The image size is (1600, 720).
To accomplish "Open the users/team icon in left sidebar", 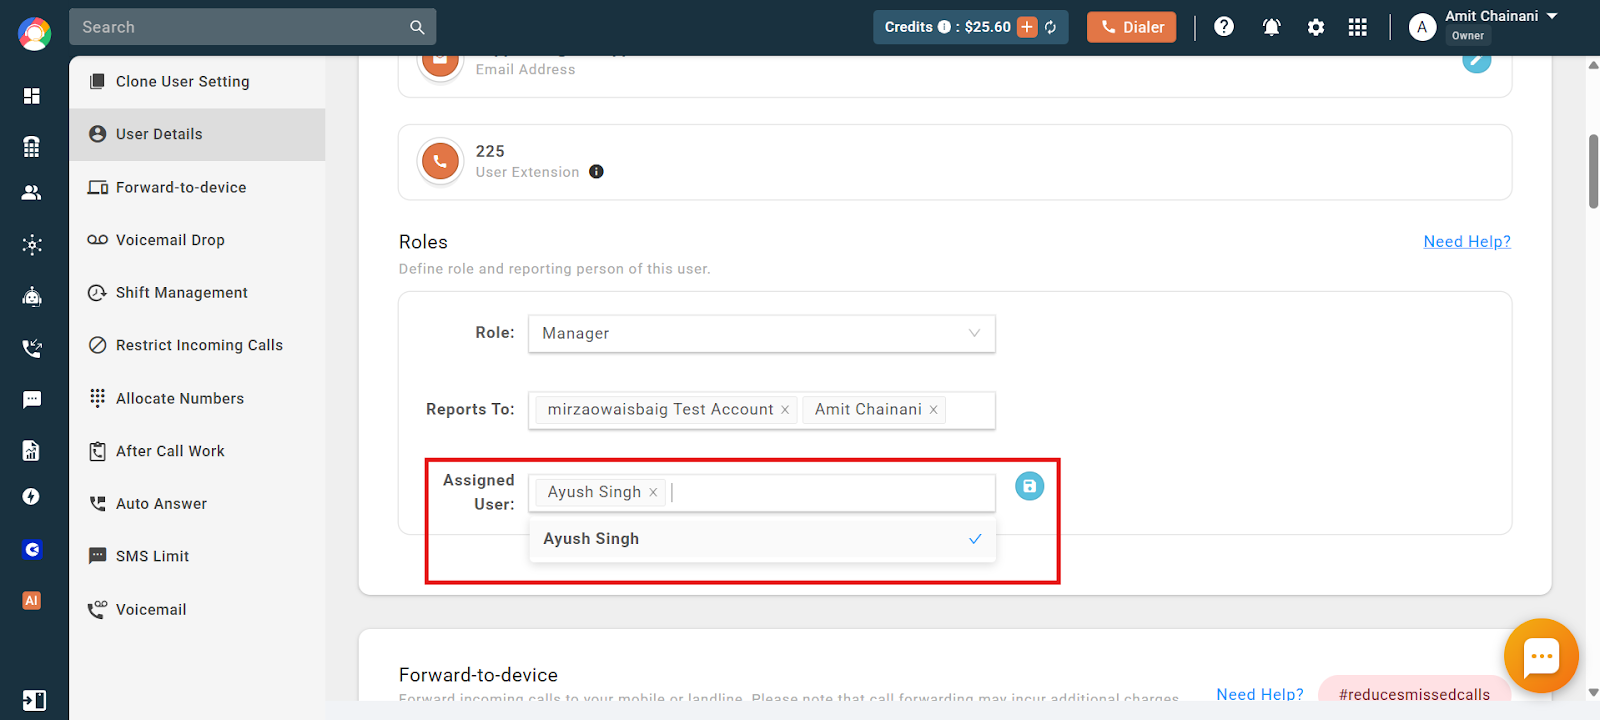I will tap(32, 193).
